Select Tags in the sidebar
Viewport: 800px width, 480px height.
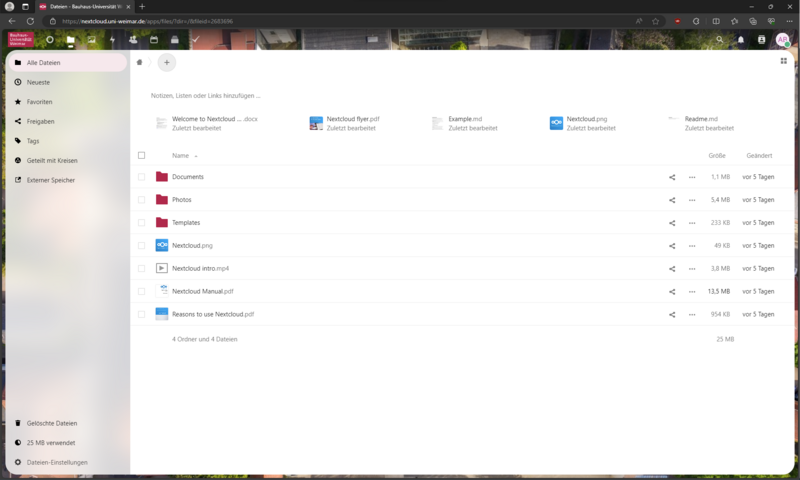[x=67, y=141]
